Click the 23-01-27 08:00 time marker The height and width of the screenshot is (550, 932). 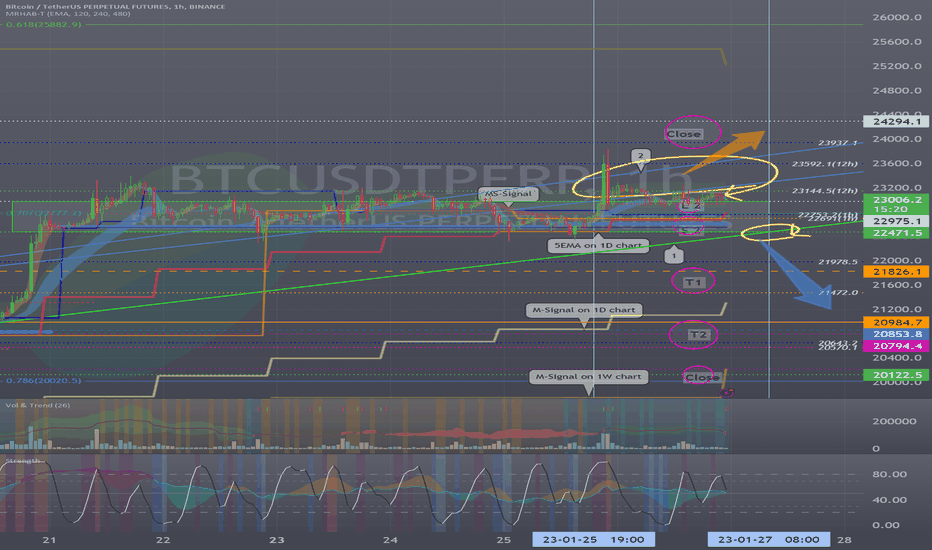(x=769, y=540)
